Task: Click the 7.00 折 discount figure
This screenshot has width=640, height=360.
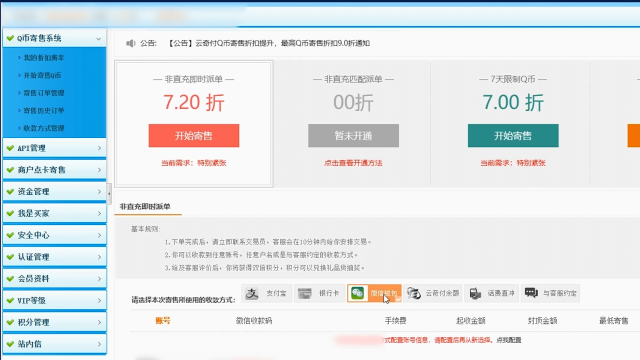Action: pyautogui.click(x=513, y=102)
